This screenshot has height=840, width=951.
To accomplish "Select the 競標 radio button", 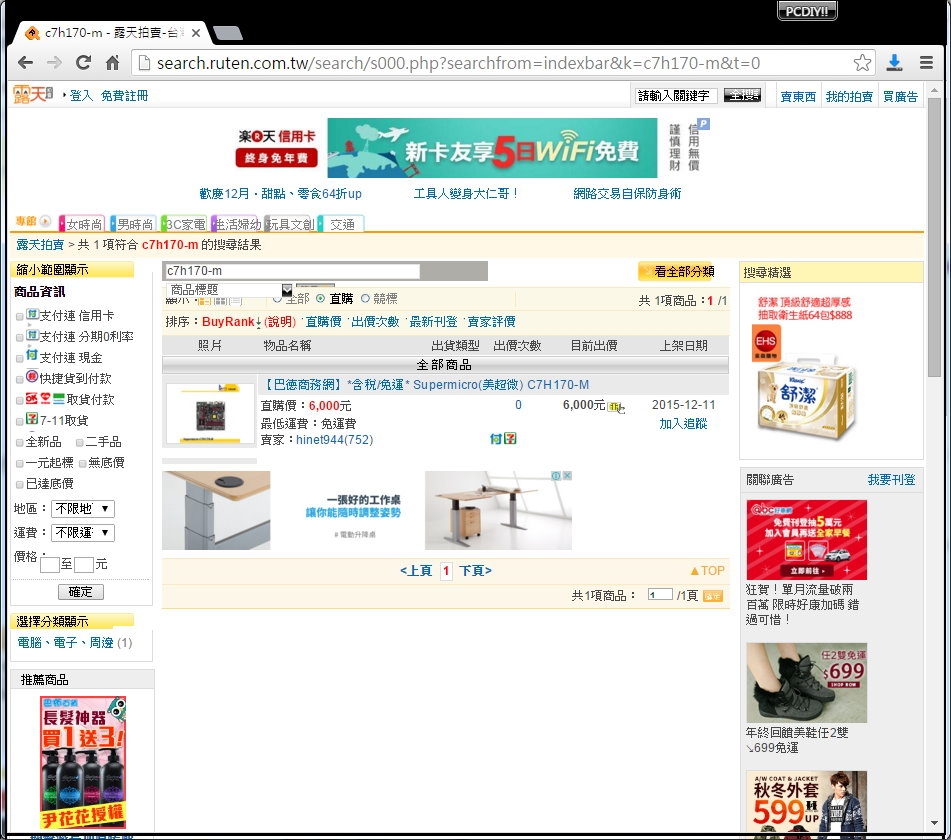I will [x=365, y=298].
